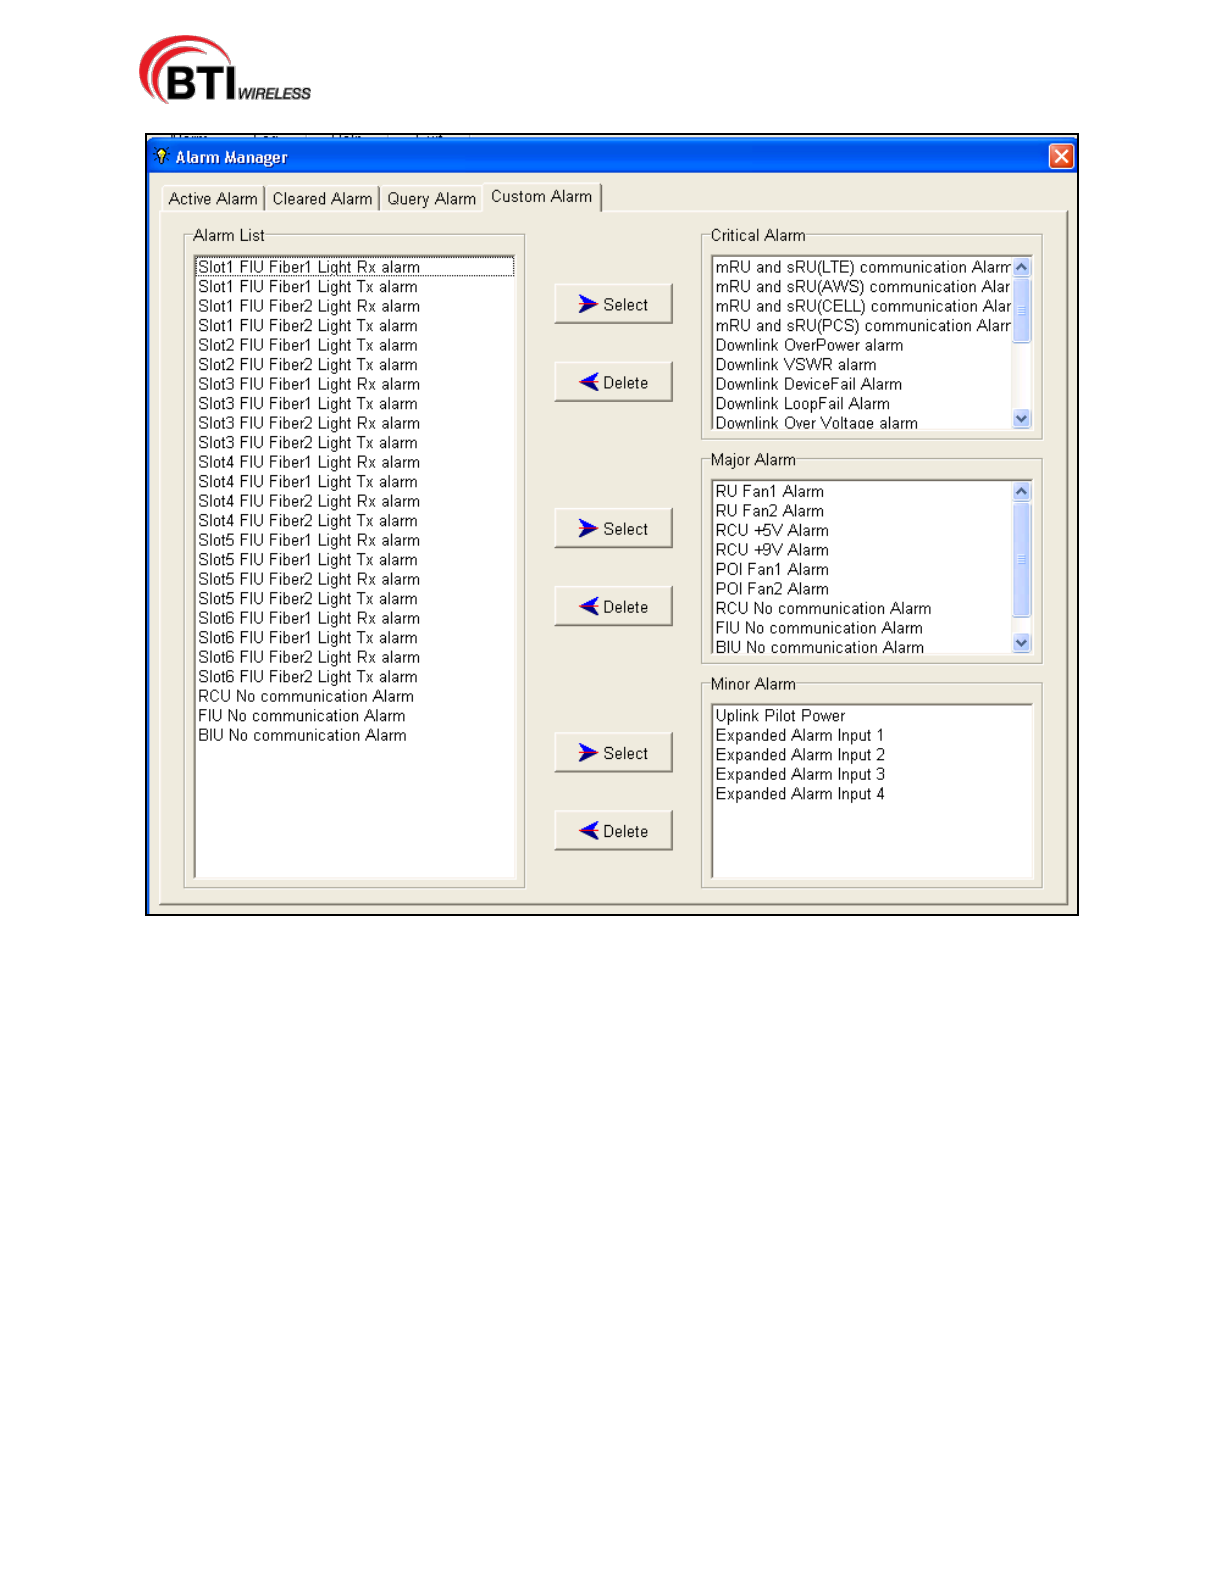Select Slot3 FIU Fiber2 Light Tx alarm
The image size is (1224, 1584).
355,443
